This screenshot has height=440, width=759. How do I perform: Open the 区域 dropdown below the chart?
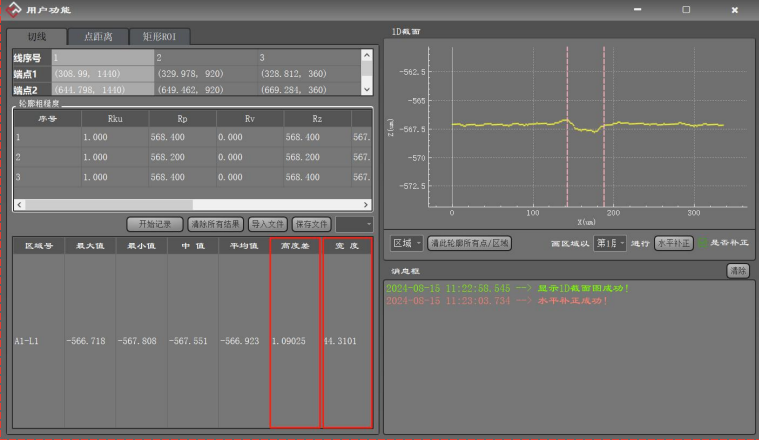(x=407, y=243)
